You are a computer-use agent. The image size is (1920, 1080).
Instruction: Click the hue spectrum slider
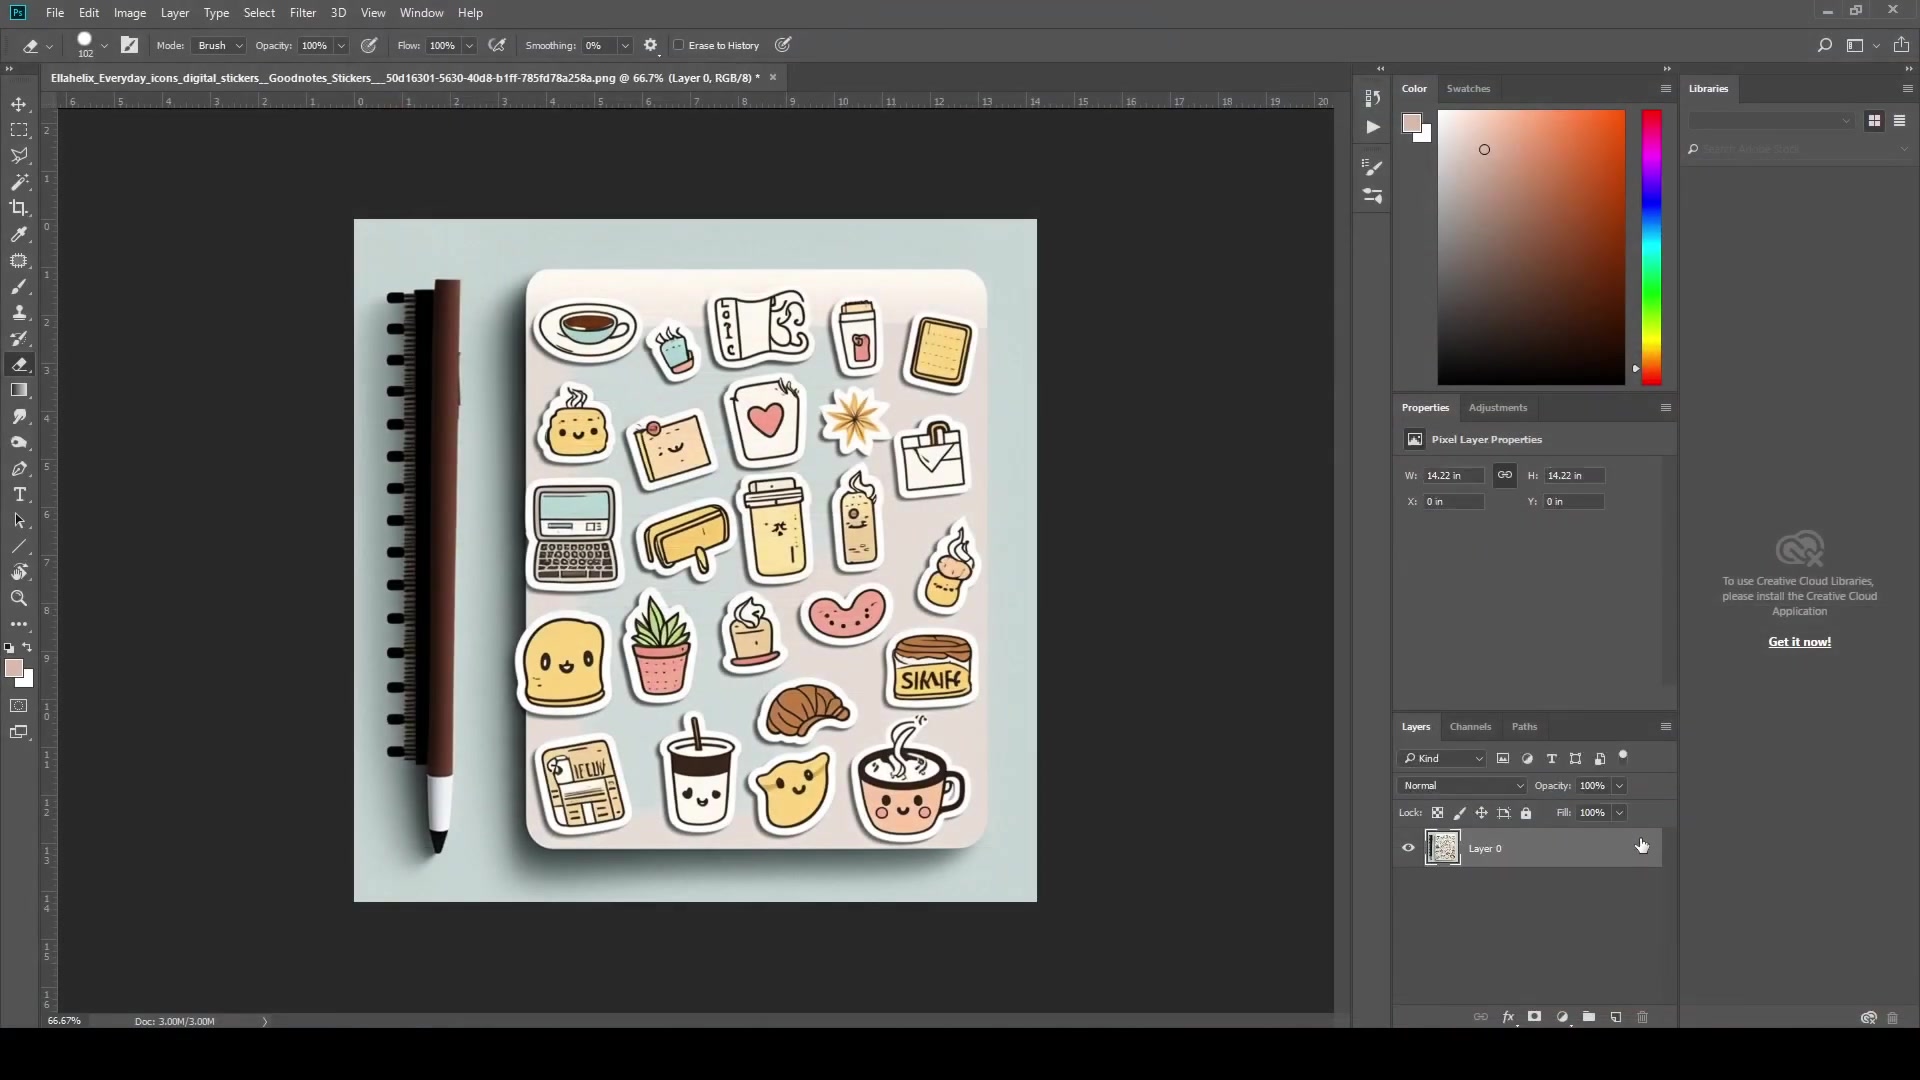click(1651, 247)
